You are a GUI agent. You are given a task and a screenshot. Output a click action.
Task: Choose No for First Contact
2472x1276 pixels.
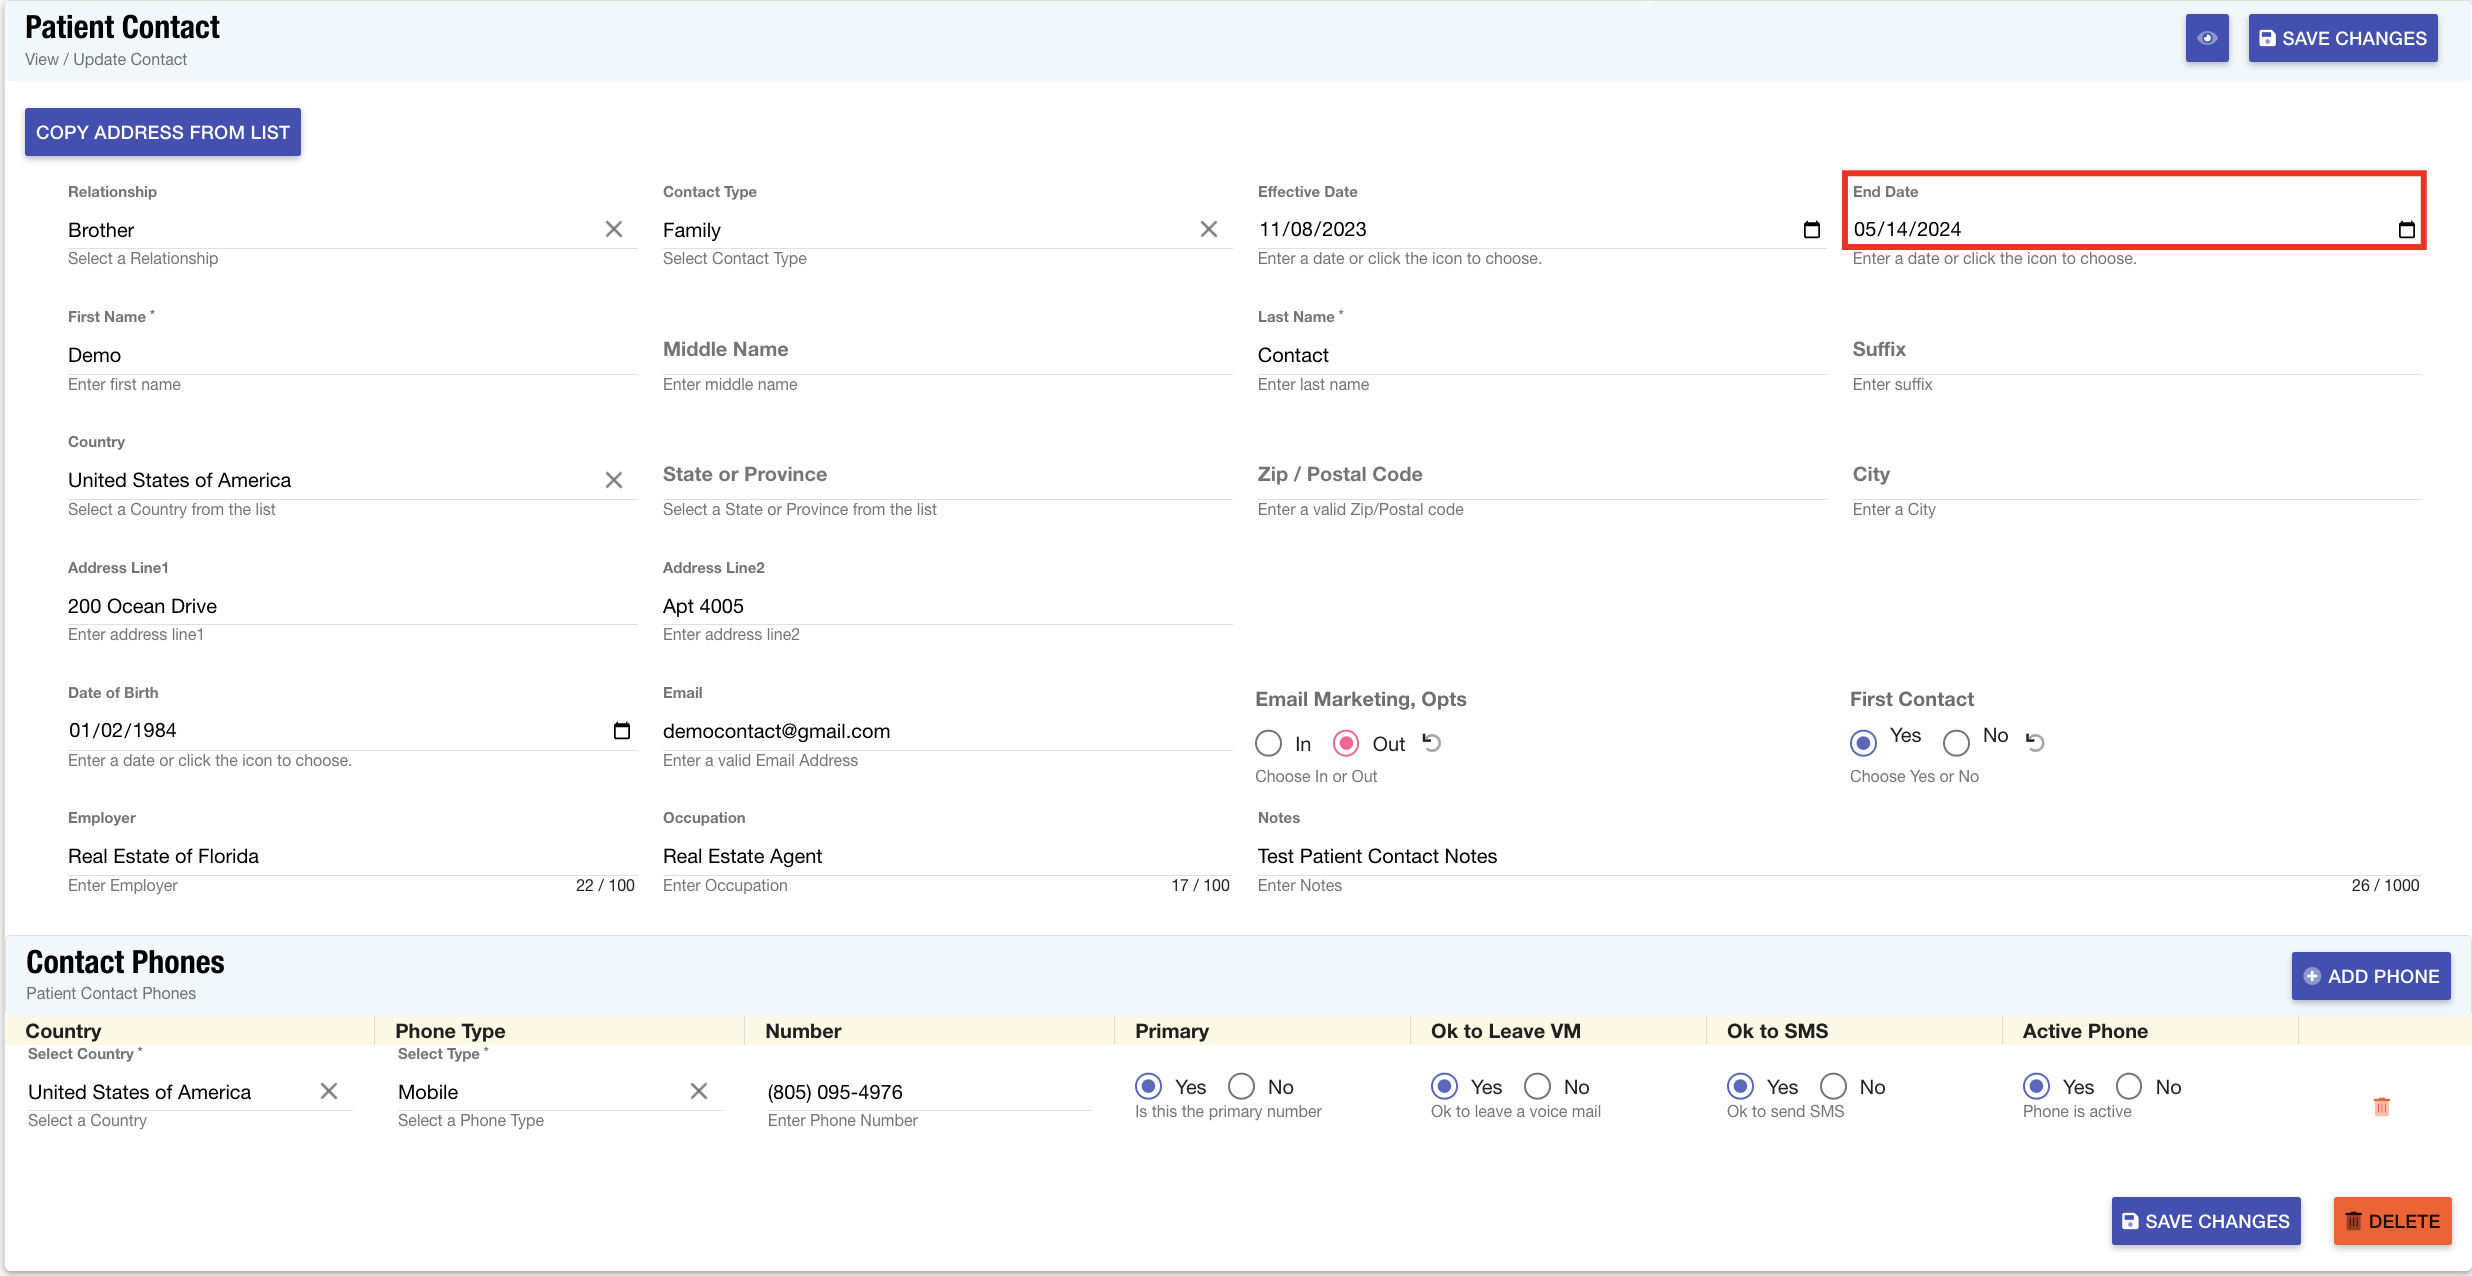1956,742
